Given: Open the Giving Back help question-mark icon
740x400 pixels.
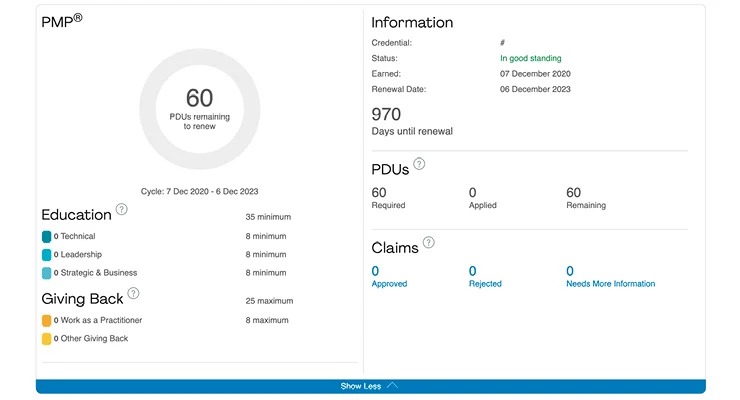Looking at the screenshot, I should (134, 293).
